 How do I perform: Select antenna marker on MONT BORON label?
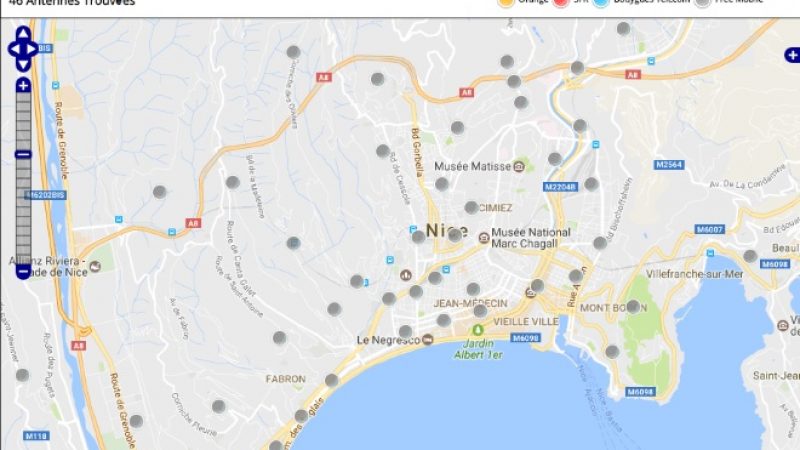tap(633, 306)
